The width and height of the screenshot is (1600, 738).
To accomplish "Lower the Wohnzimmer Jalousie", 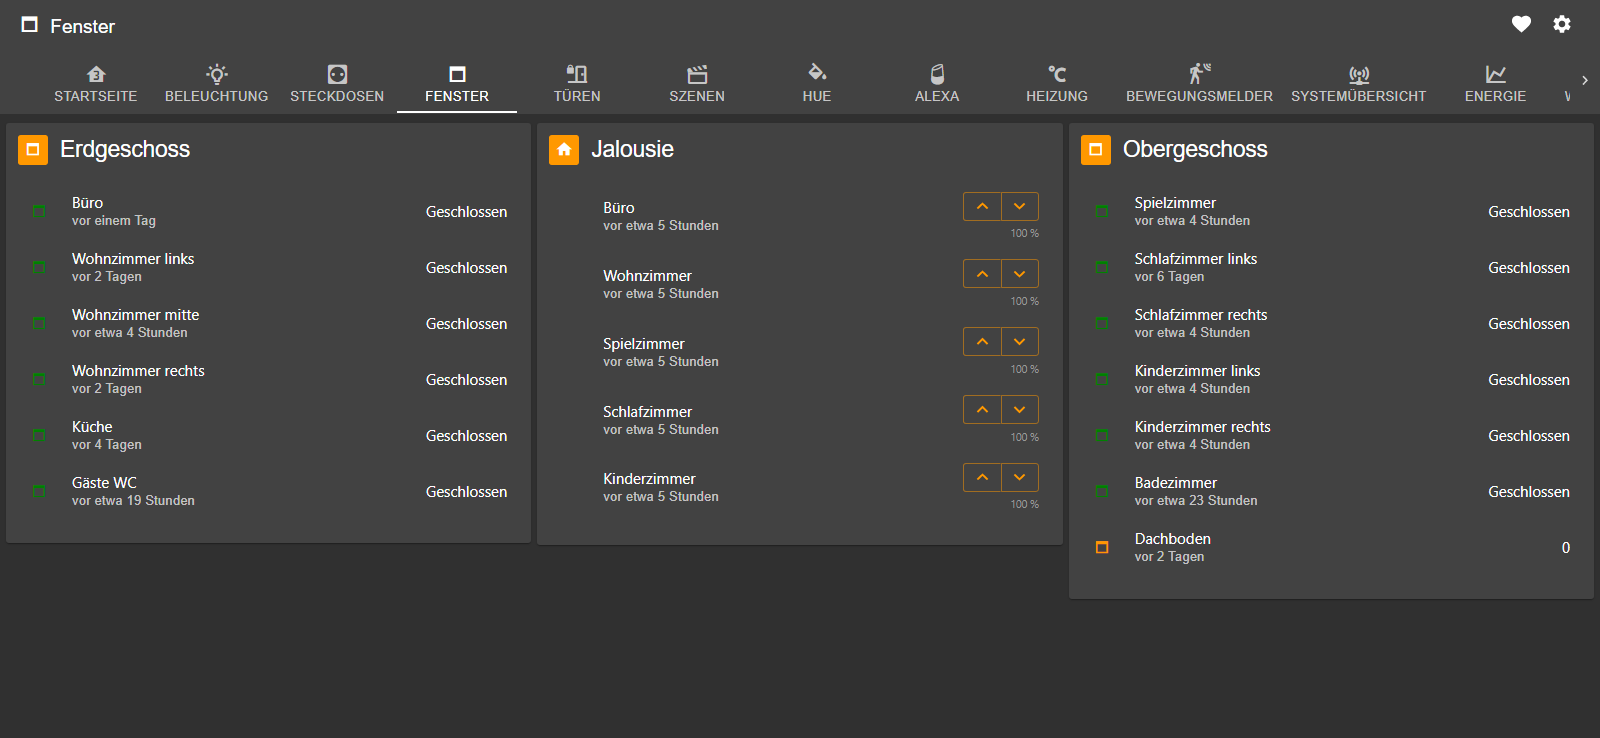I will pyautogui.click(x=1020, y=274).
